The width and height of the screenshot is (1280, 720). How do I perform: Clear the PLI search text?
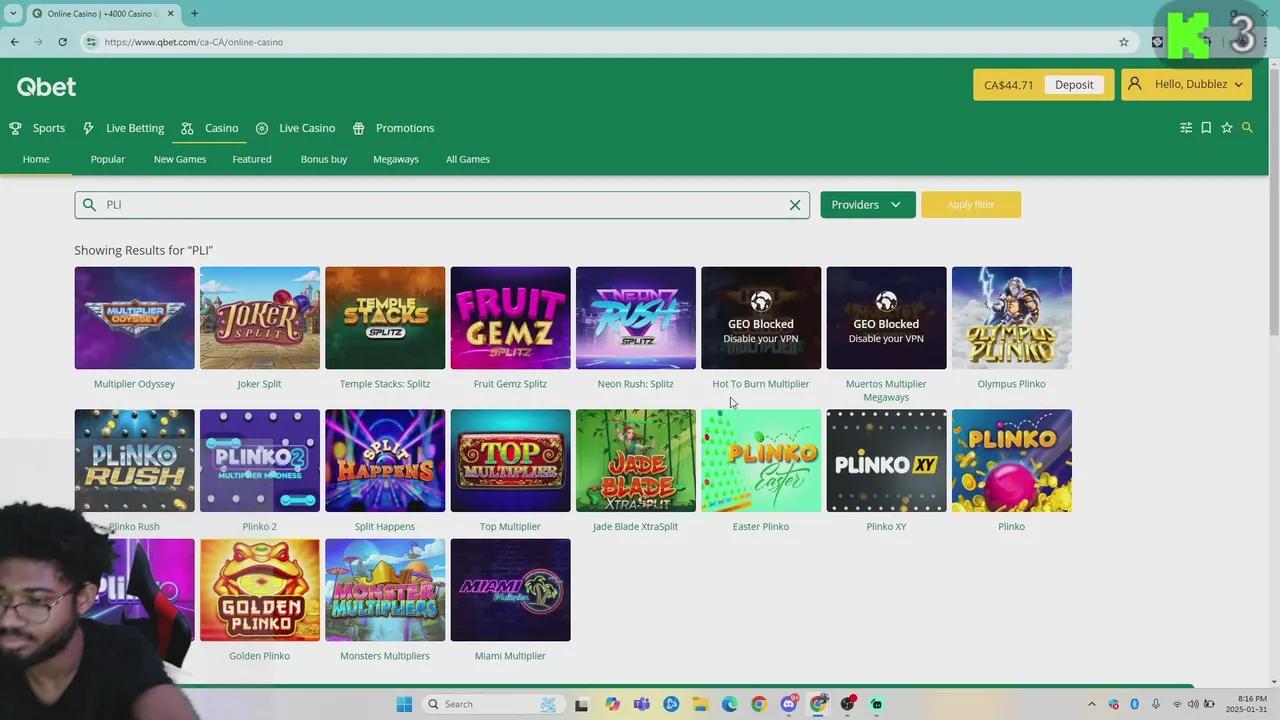tap(795, 205)
